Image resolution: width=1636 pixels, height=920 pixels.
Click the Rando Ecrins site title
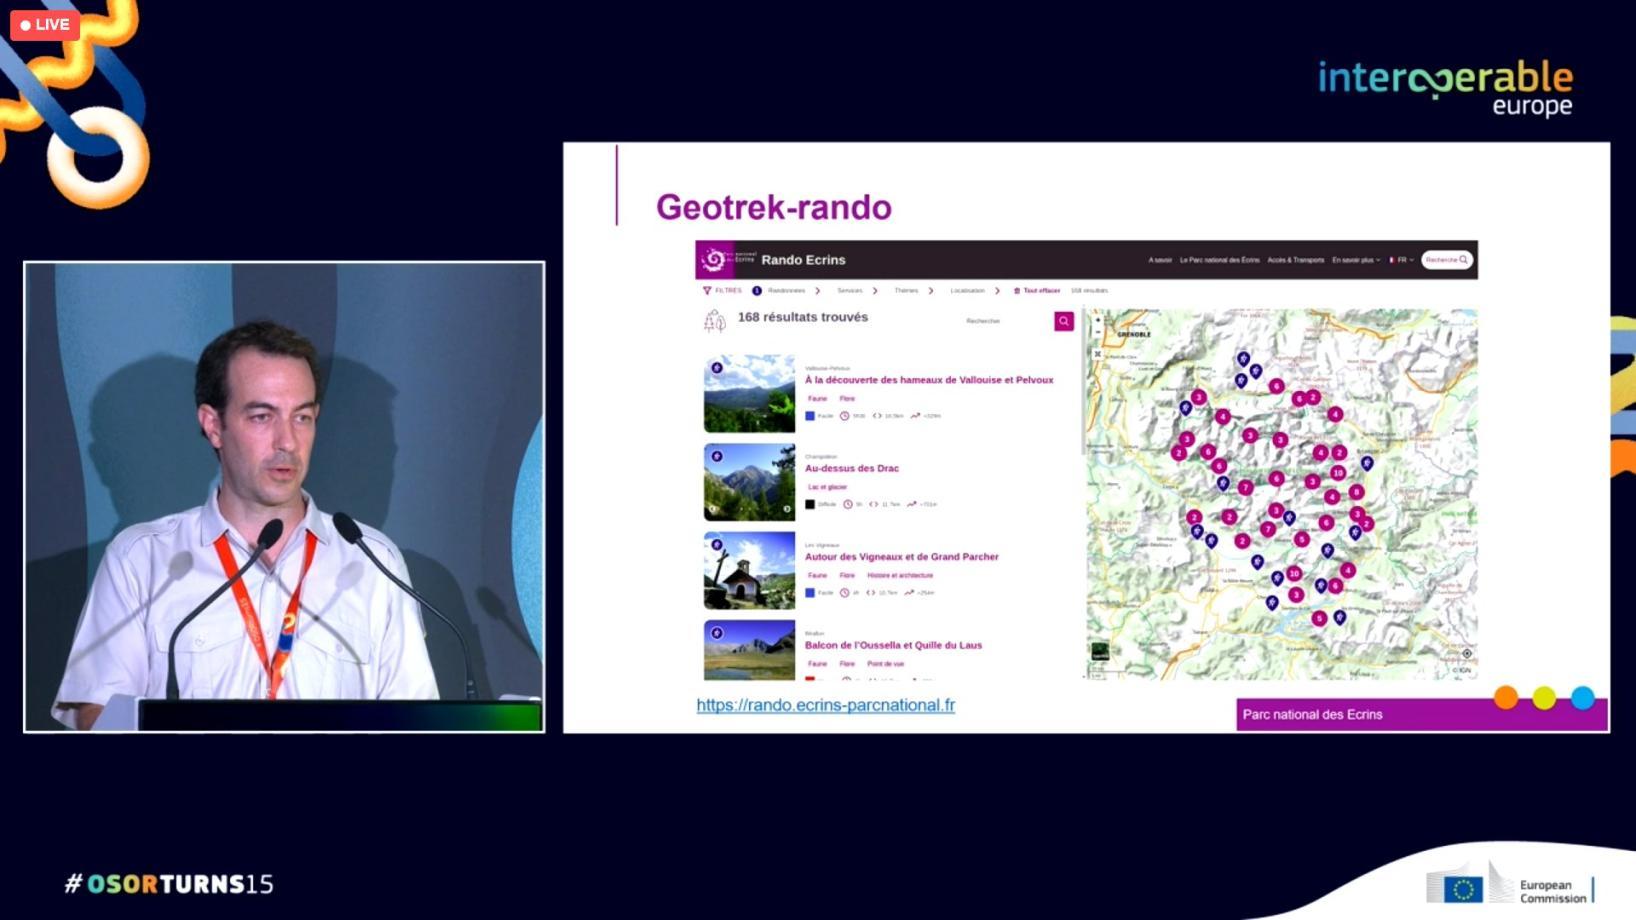click(803, 260)
